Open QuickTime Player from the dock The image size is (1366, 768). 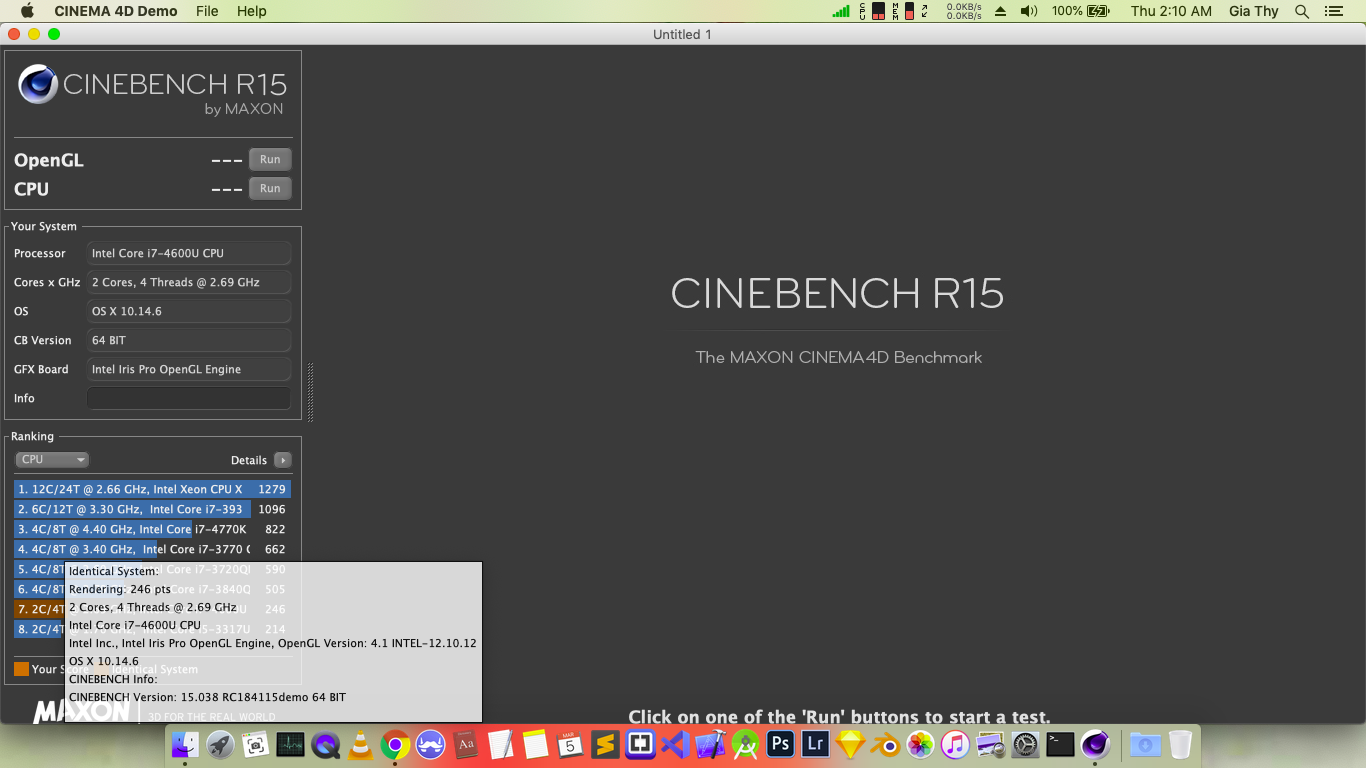325,744
